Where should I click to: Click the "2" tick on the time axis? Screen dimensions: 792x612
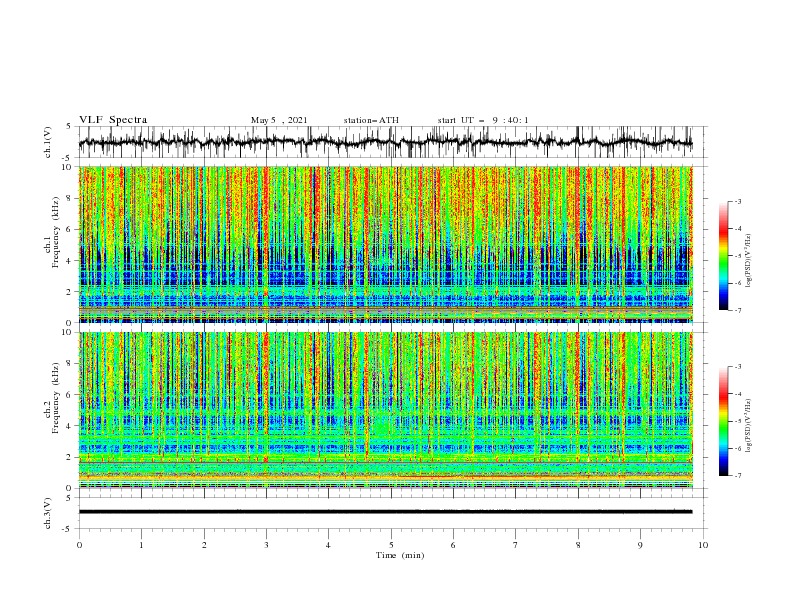click(x=204, y=545)
